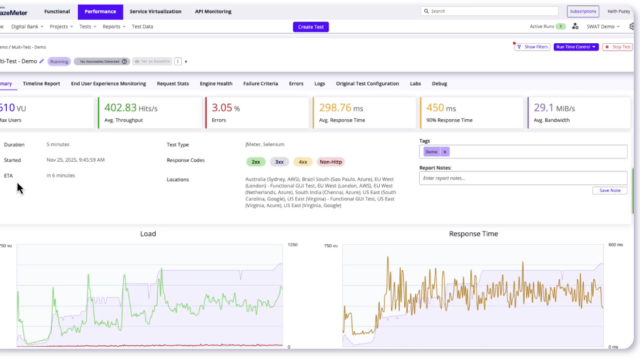The width and height of the screenshot is (640, 360).
Task: Open the Reports dropdown menu
Action: pos(114,27)
